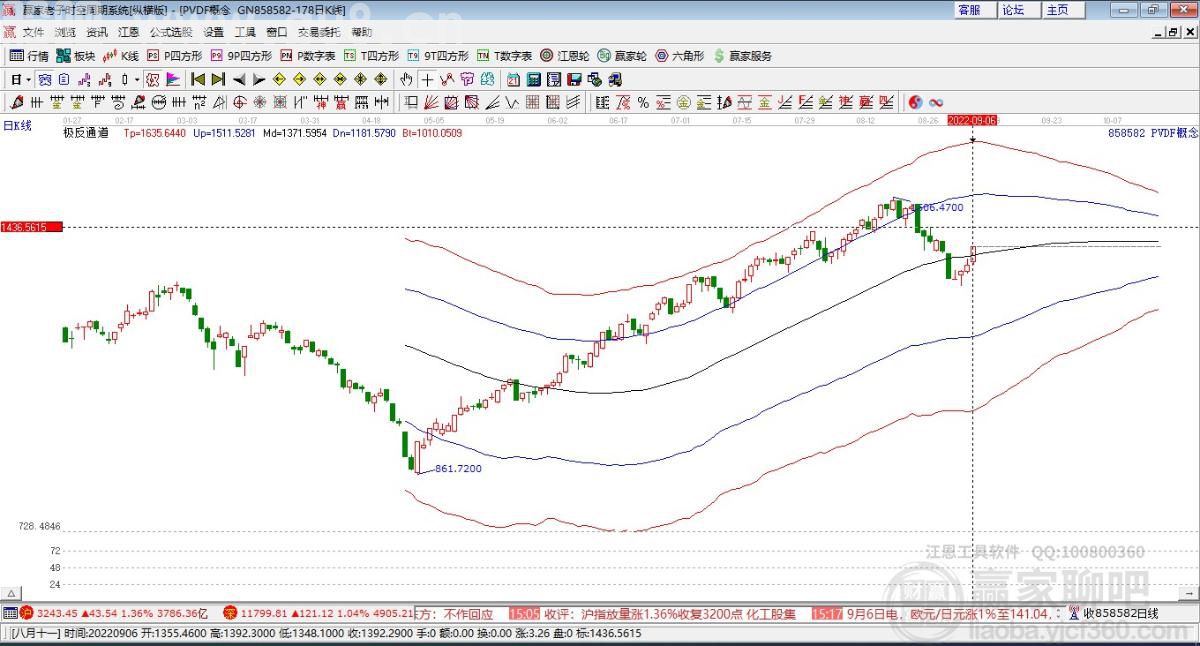Open the calculator icon
Image resolution: width=1200 pixels, height=646 pixels.
(533, 79)
